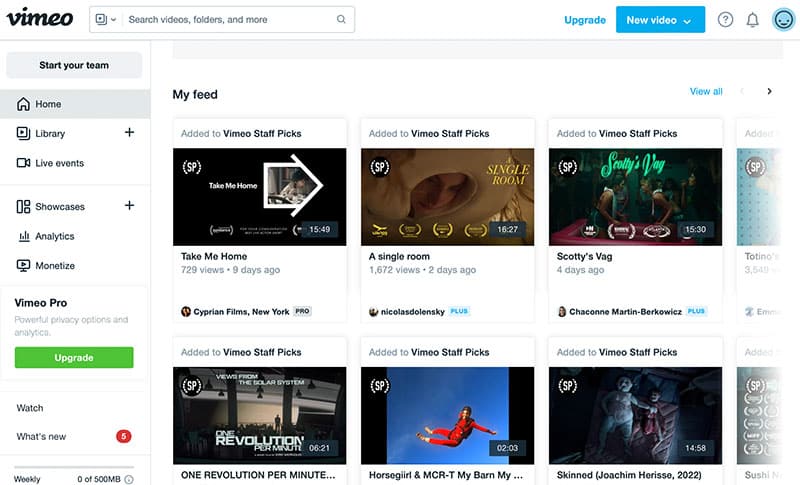Click green Upgrade button under Vimeo Pro
The image size is (800, 485).
point(74,358)
